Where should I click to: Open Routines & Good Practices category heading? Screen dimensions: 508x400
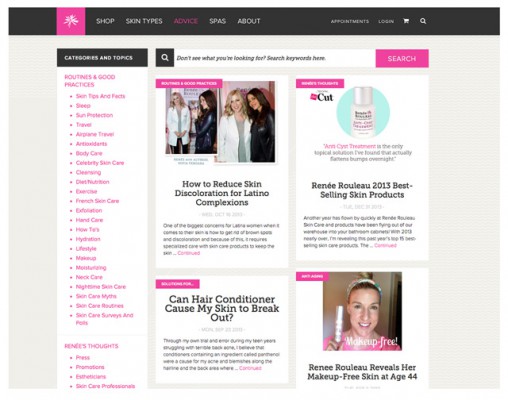pos(90,81)
